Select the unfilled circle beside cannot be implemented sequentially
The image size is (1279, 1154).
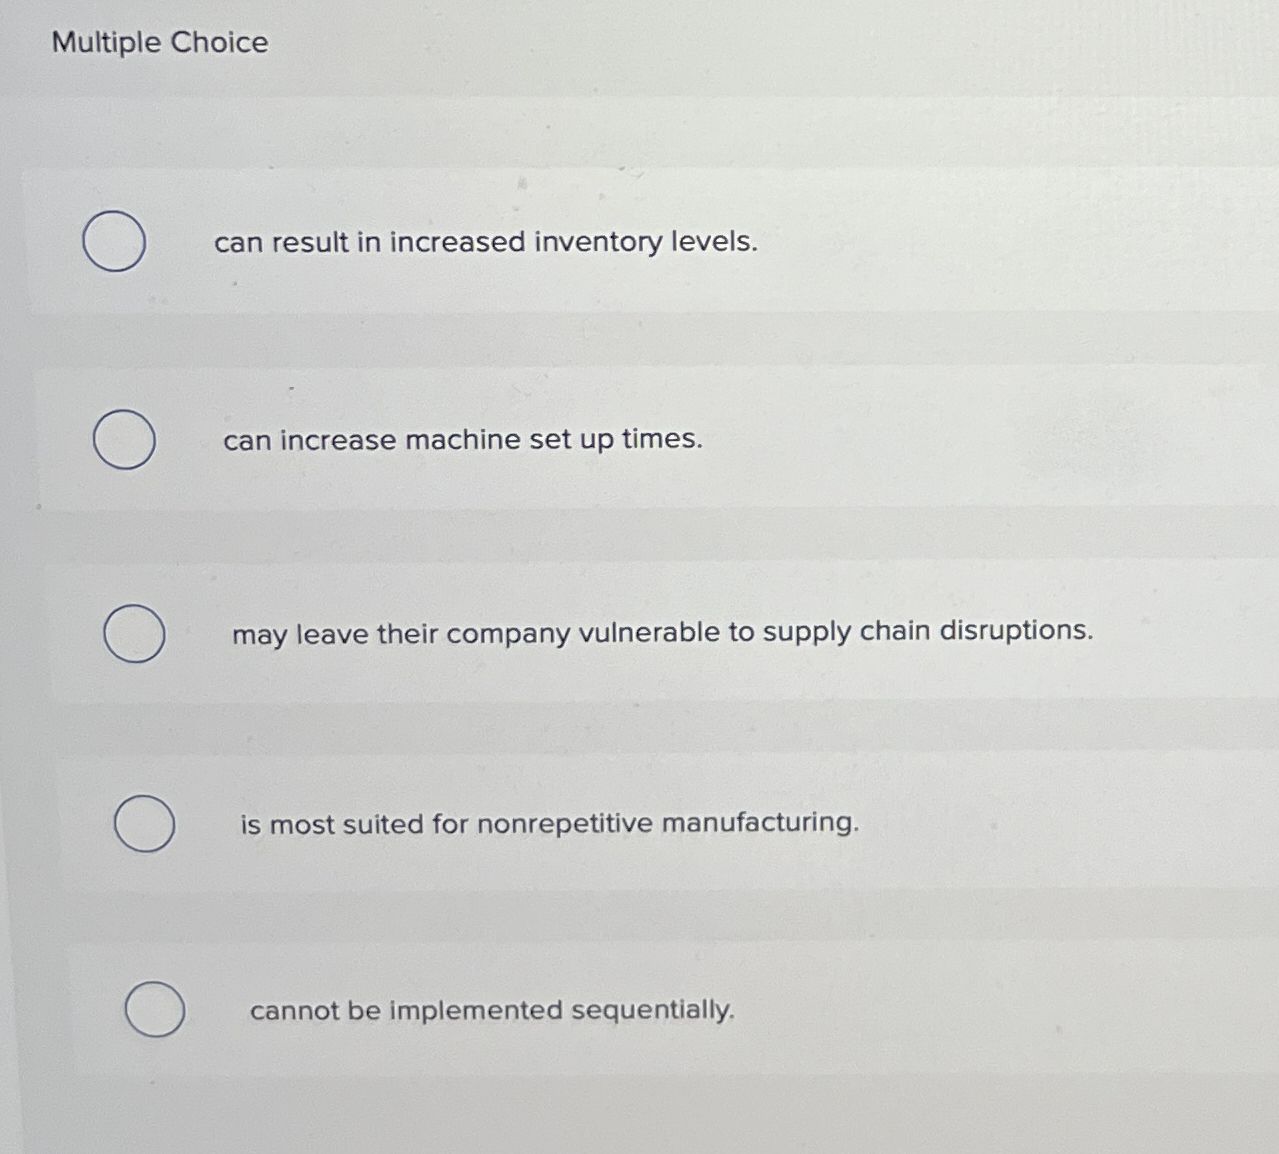pos(153,1010)
